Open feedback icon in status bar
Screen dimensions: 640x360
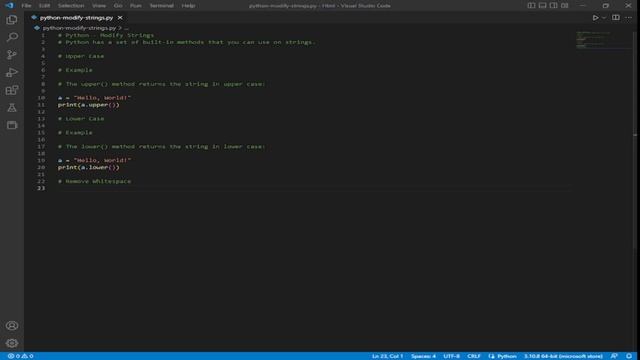coord(614,356)
